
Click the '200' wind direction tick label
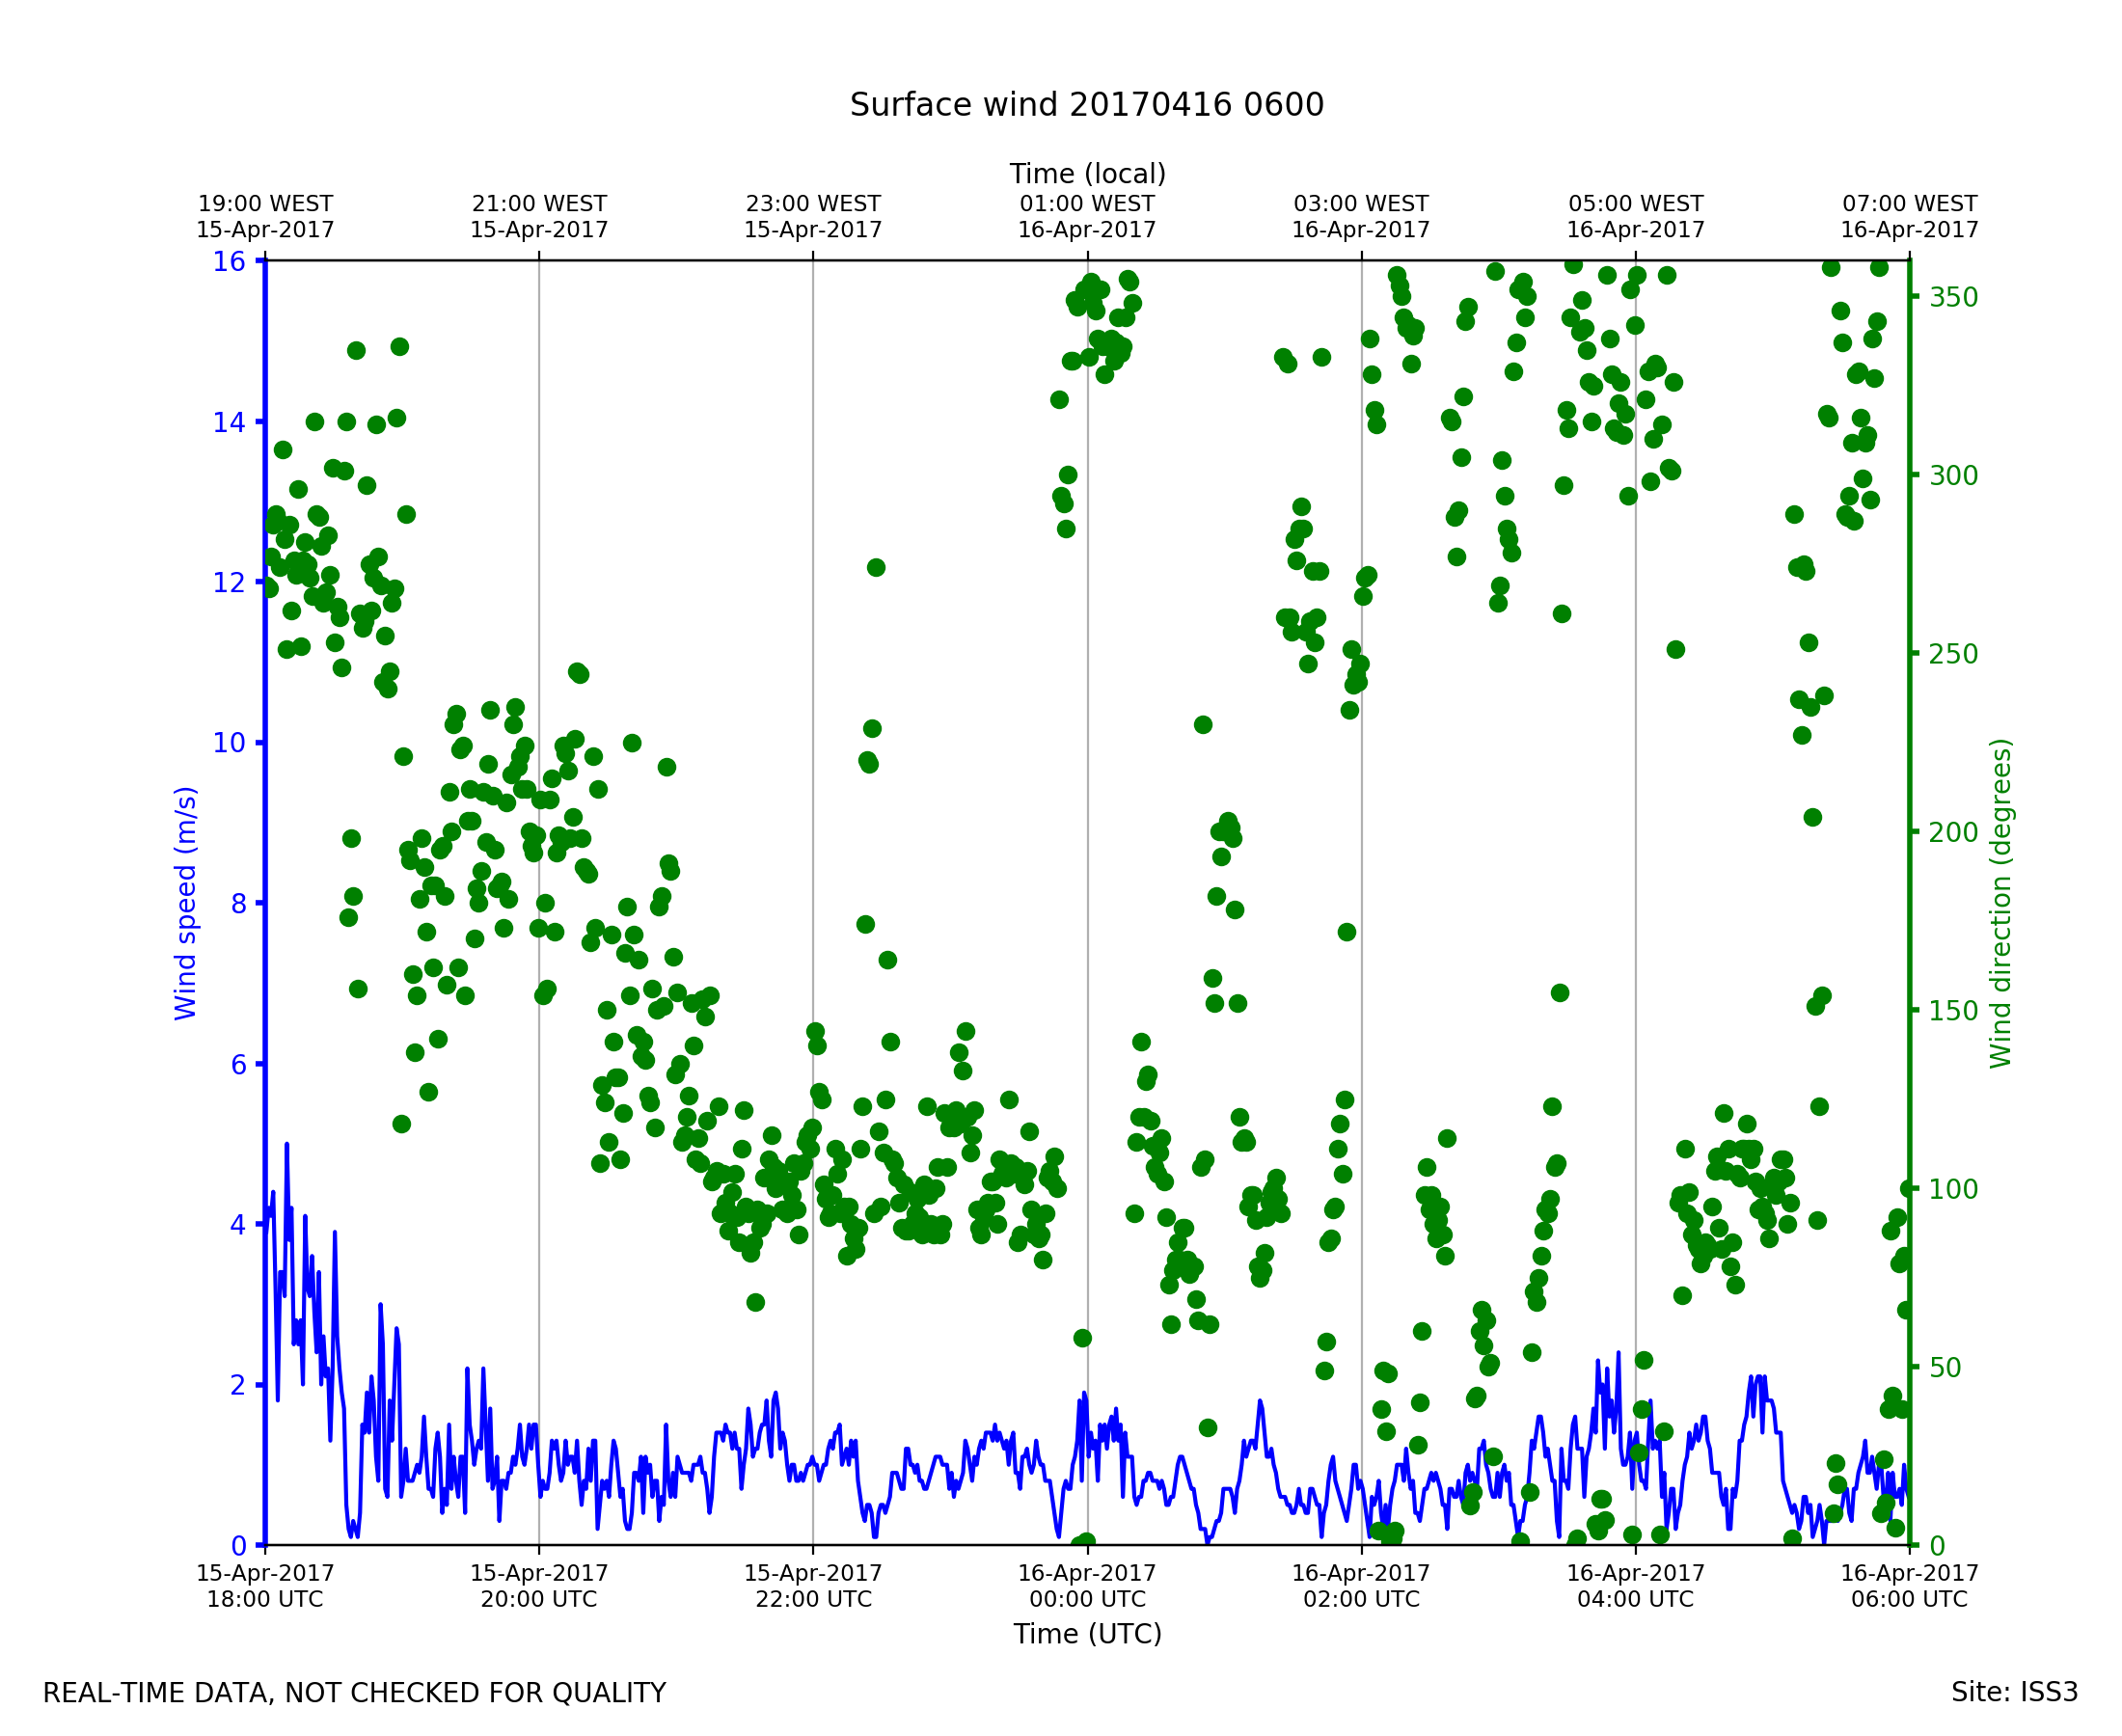point(1954,833)
